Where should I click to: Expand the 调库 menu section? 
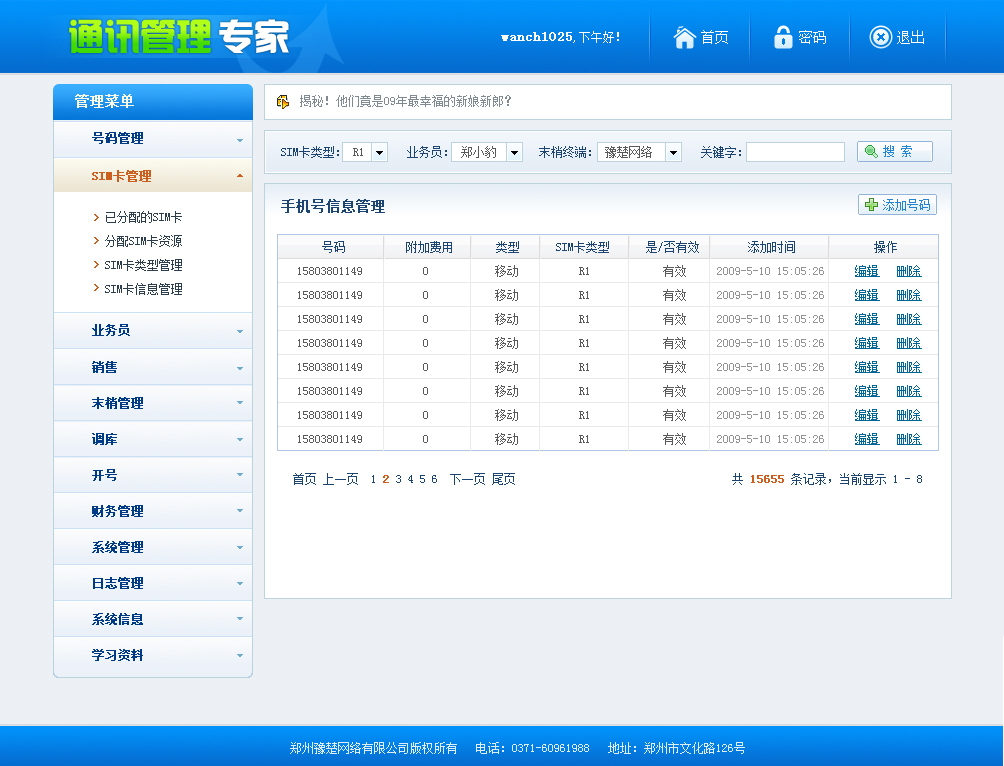[x=153, y=439]
